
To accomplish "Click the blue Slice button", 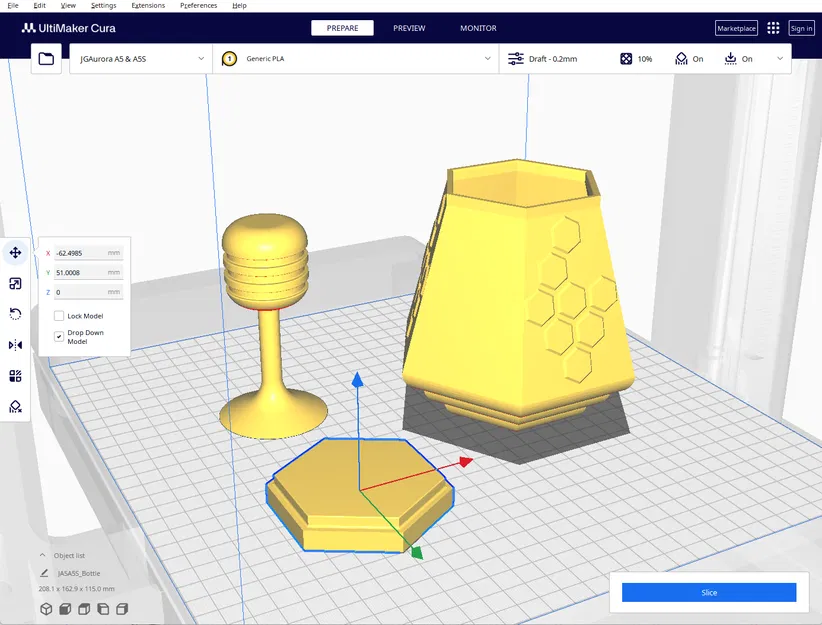I will point(709,592).
